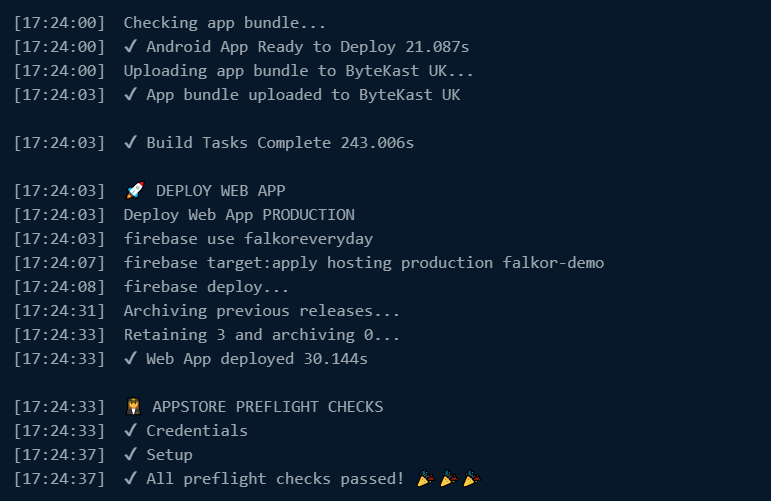Click the rocket emoji before DEPLOY WEB APP

pyautogui.click(x=135, y=190)
